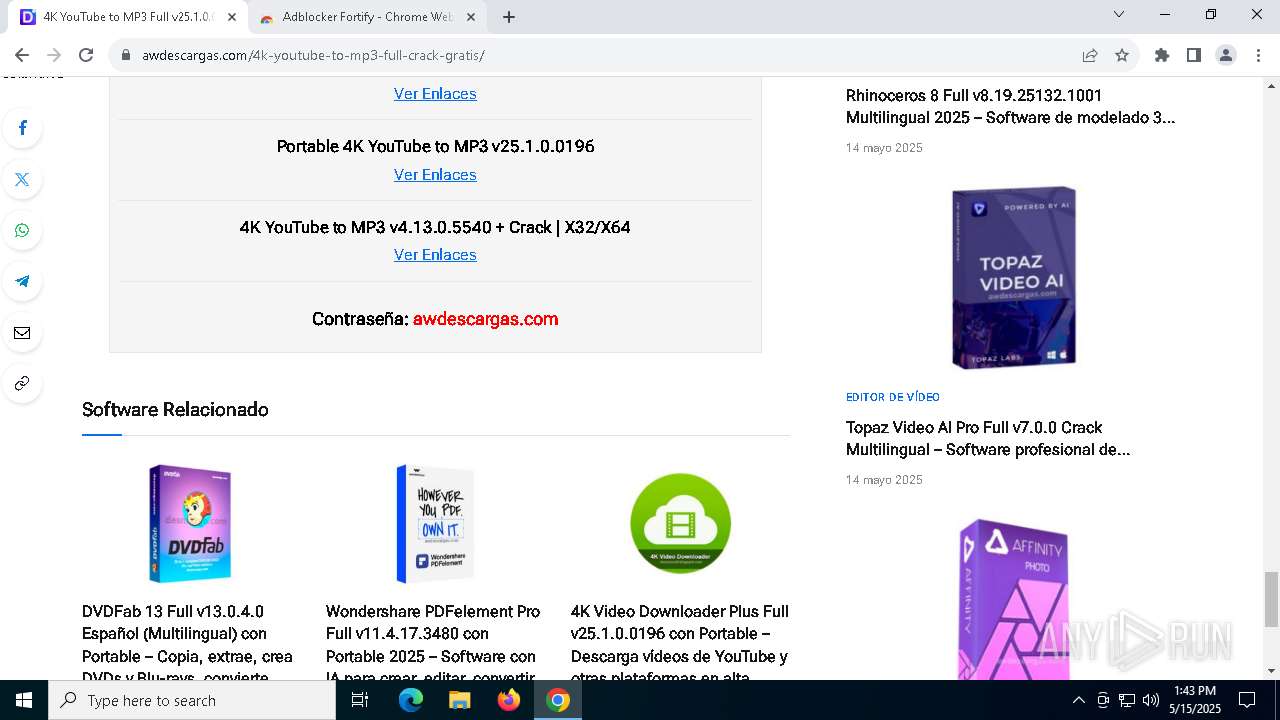Open 4K Video Downloader Plus Full post

tap(680, 644)
